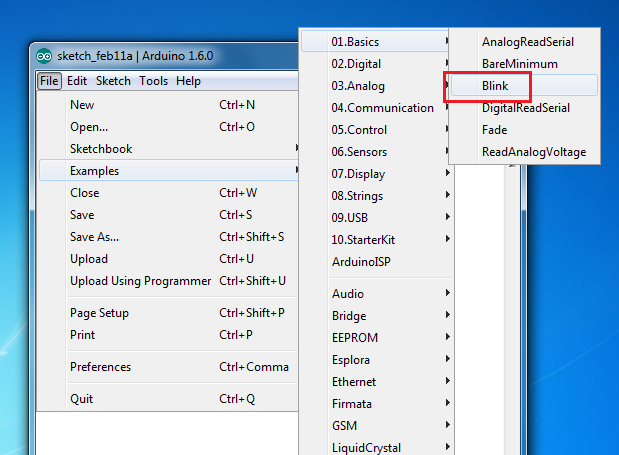Expand the Bridge library examples

(376, 316)
